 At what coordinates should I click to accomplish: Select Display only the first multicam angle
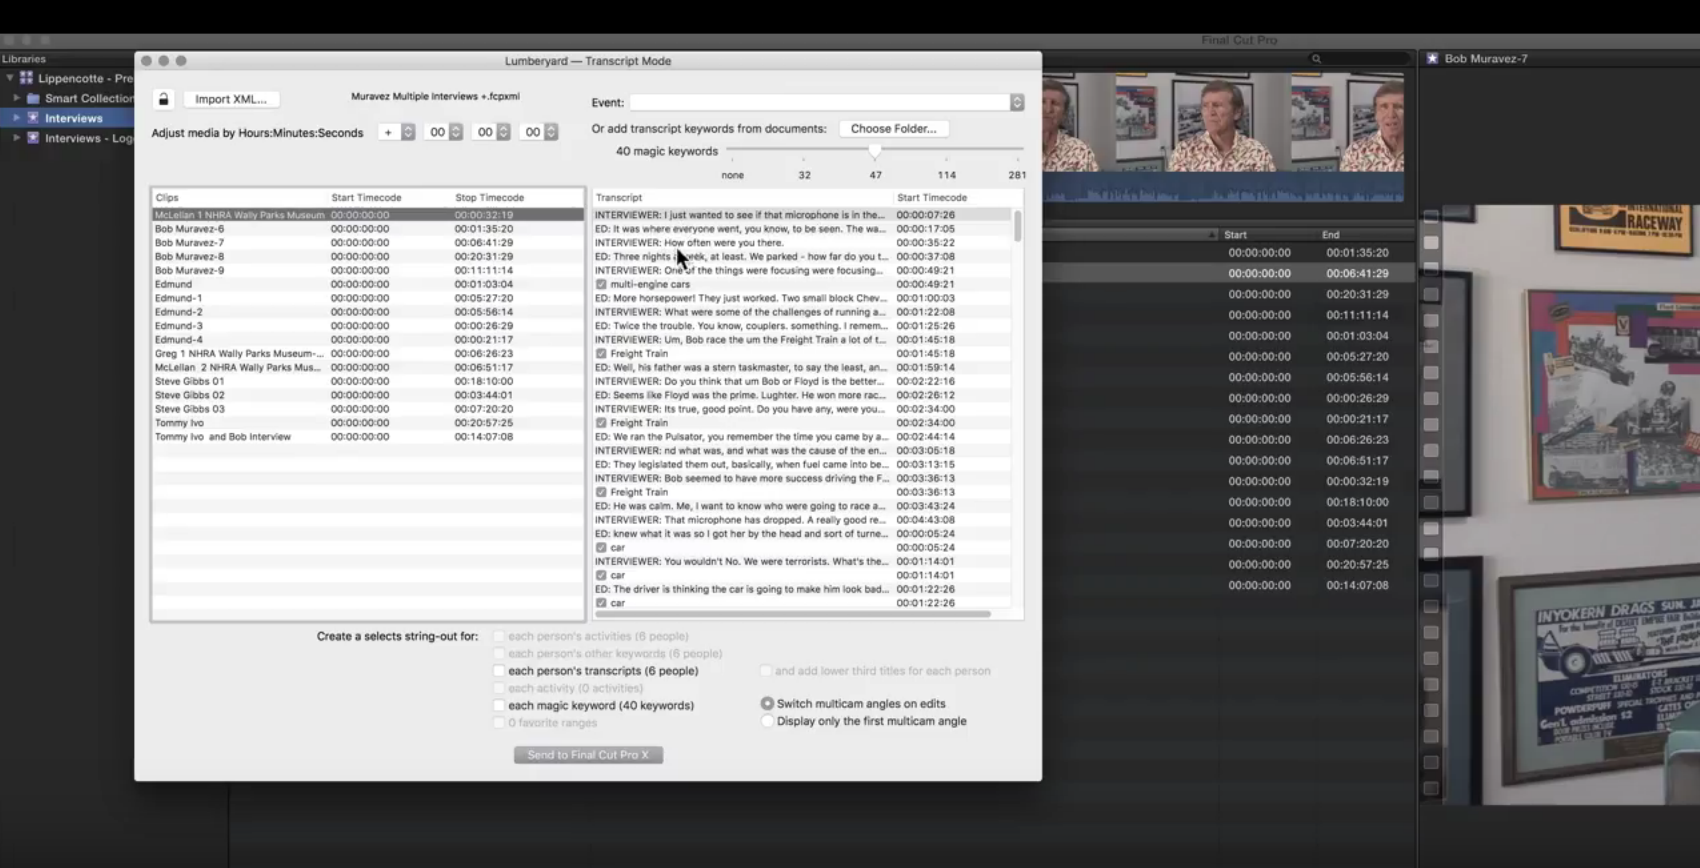[x=767, y=721]
